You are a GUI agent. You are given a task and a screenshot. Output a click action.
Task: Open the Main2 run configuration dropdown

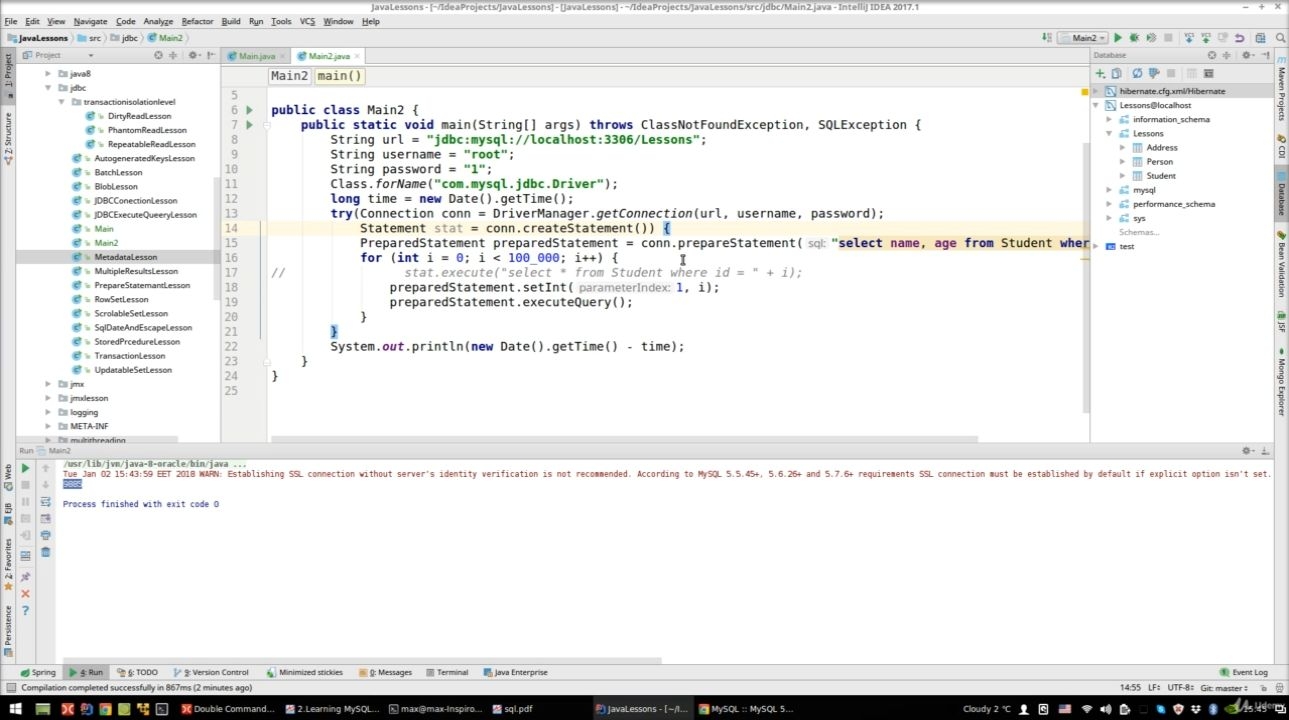tap(1083, 38)
